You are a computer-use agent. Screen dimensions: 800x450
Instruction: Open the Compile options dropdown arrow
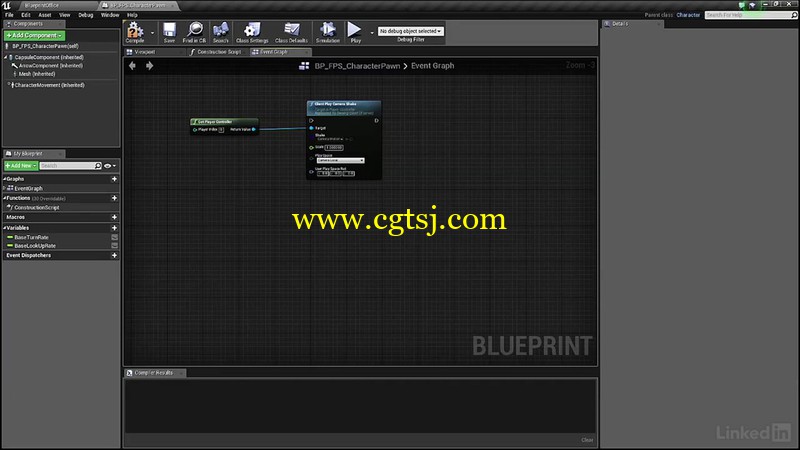tap(152, 33)
